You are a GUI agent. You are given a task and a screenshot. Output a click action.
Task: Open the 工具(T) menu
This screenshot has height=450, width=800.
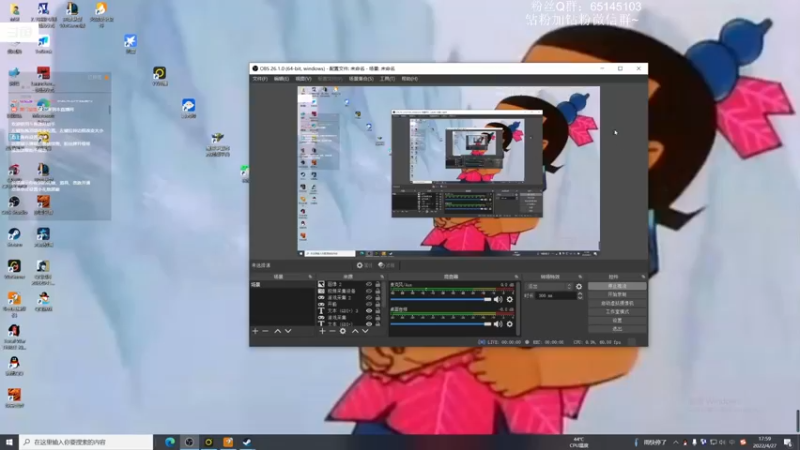click(x=387, y=79)
